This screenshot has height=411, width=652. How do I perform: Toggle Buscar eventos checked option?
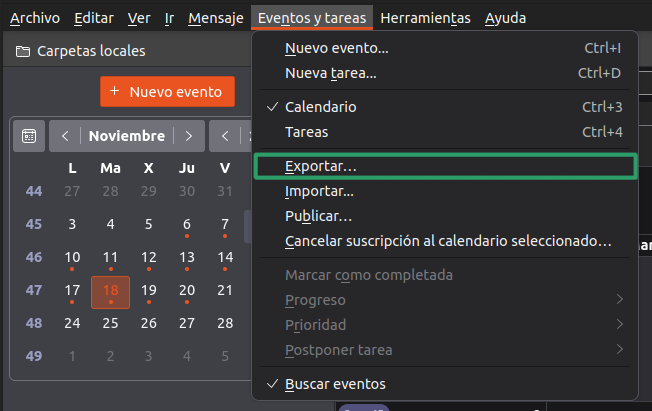click(x=334, y=384)
